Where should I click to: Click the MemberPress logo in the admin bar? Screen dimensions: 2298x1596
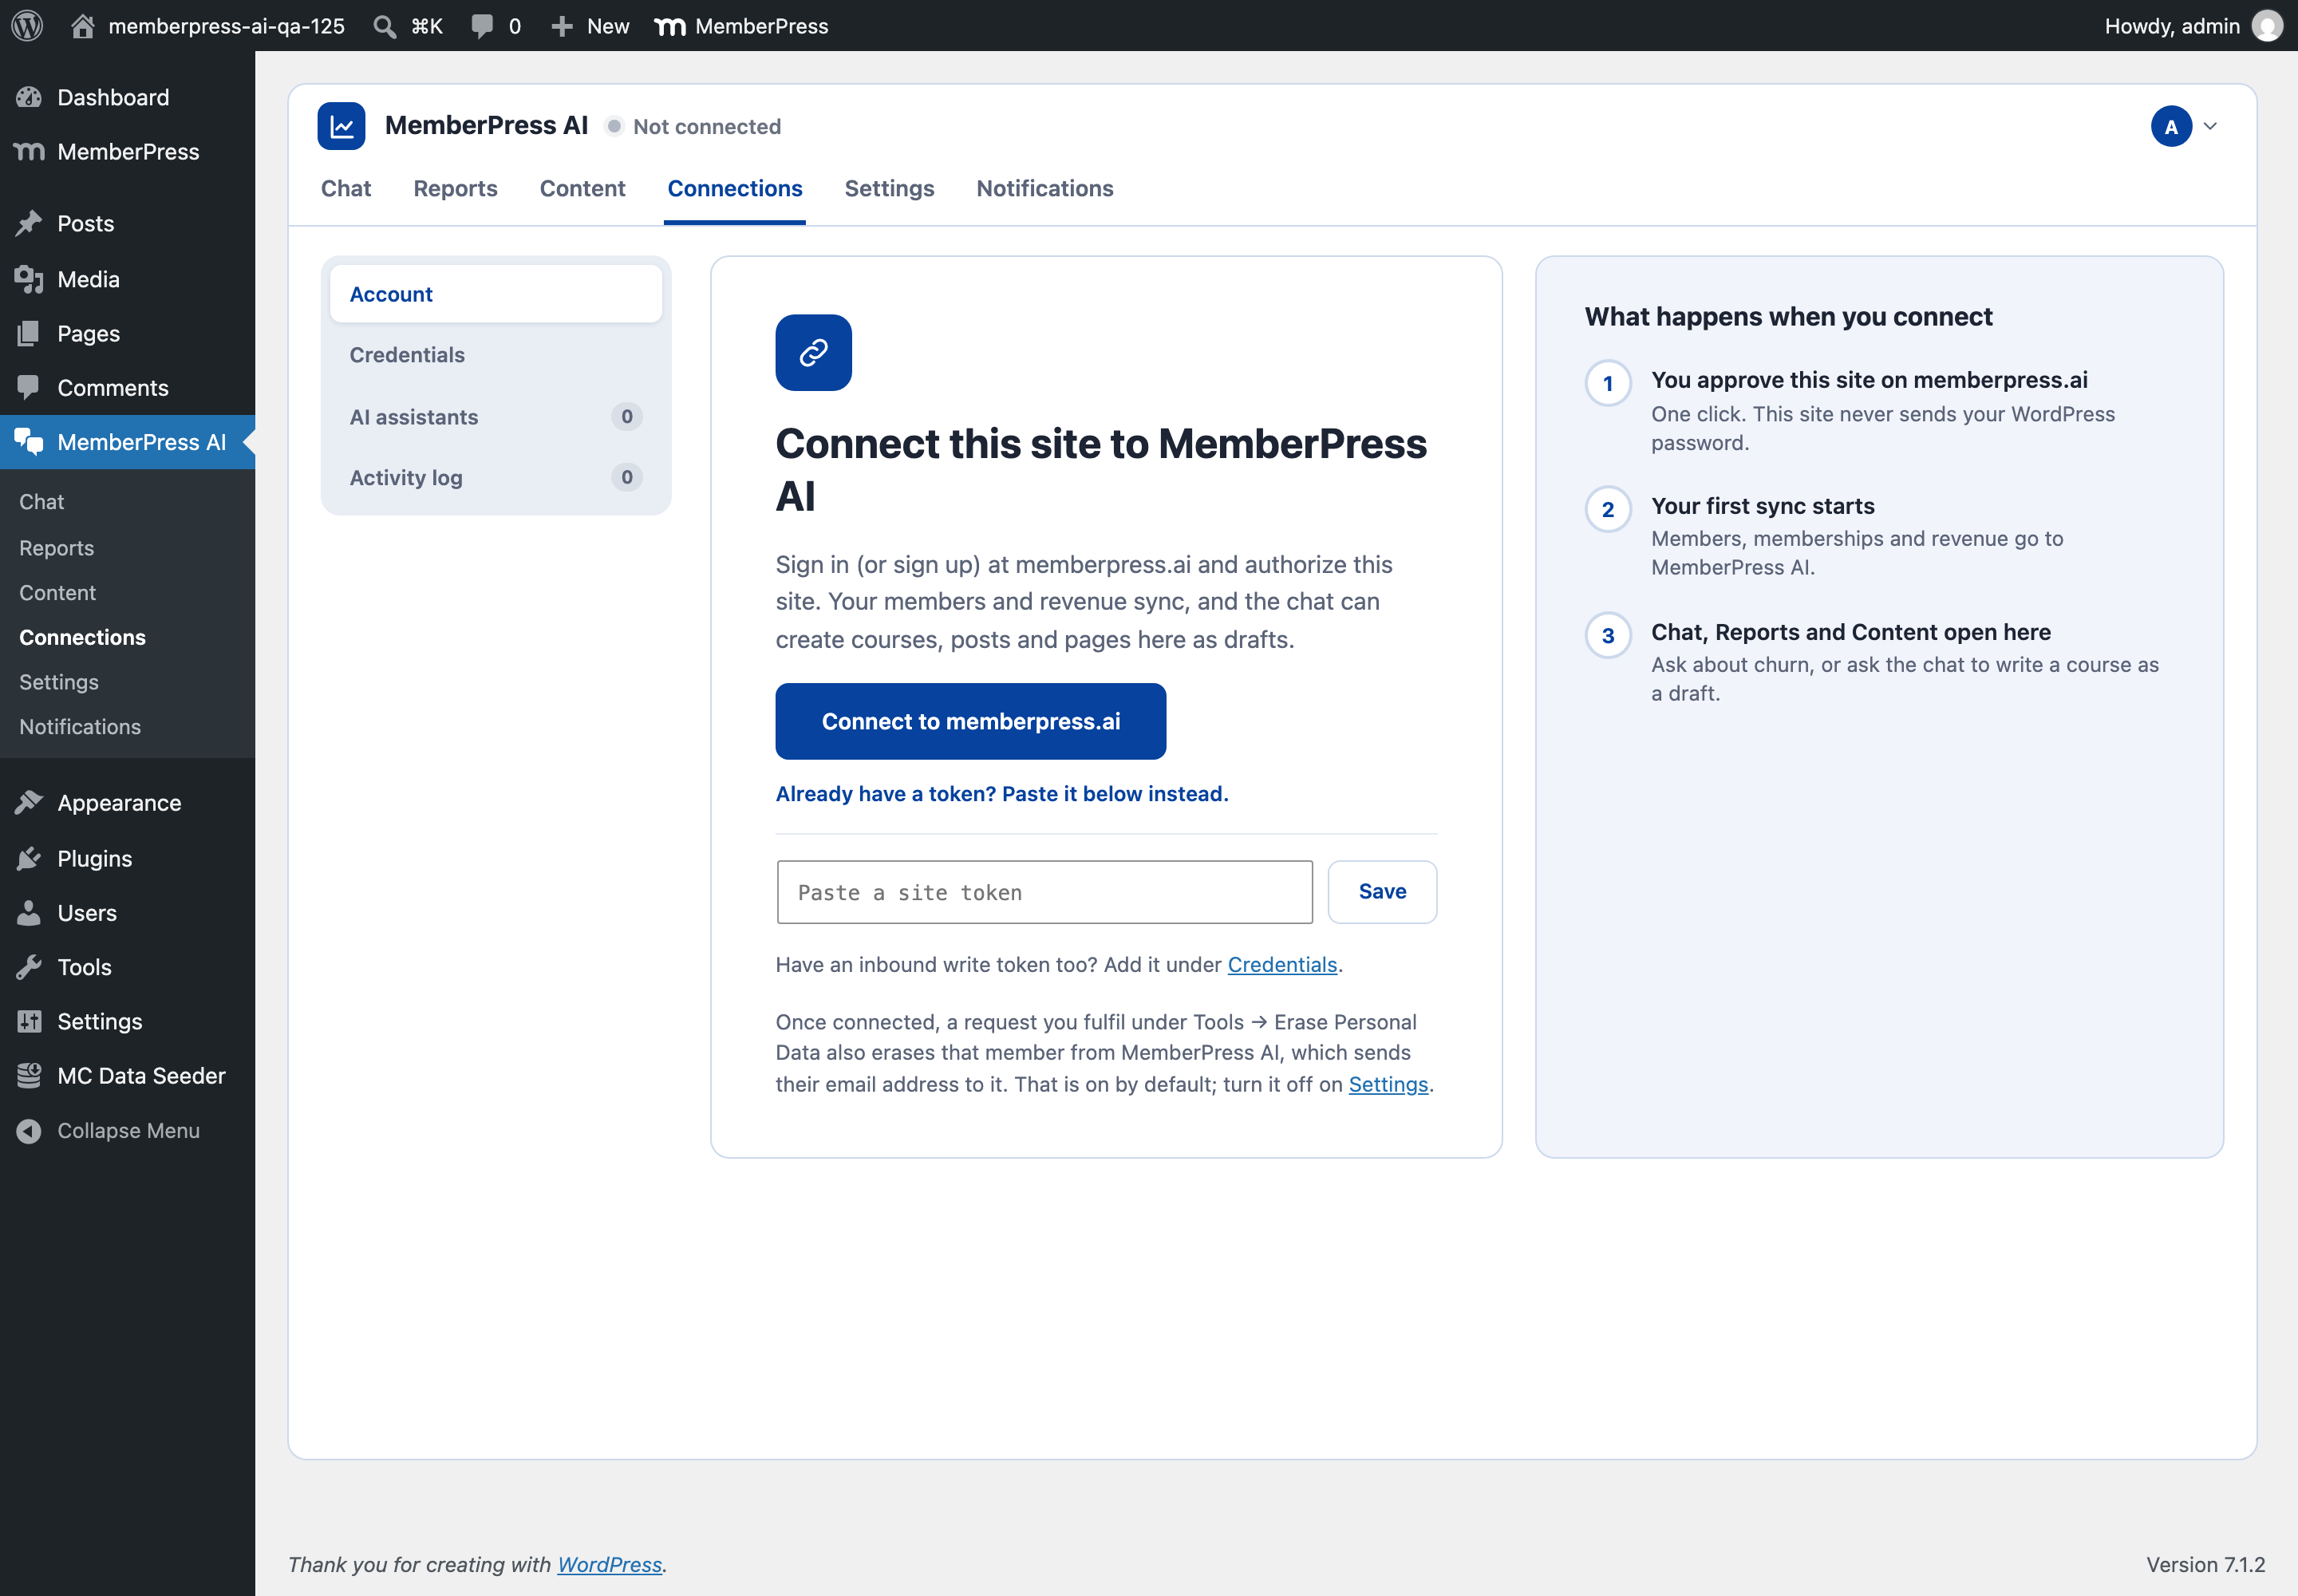670,27
